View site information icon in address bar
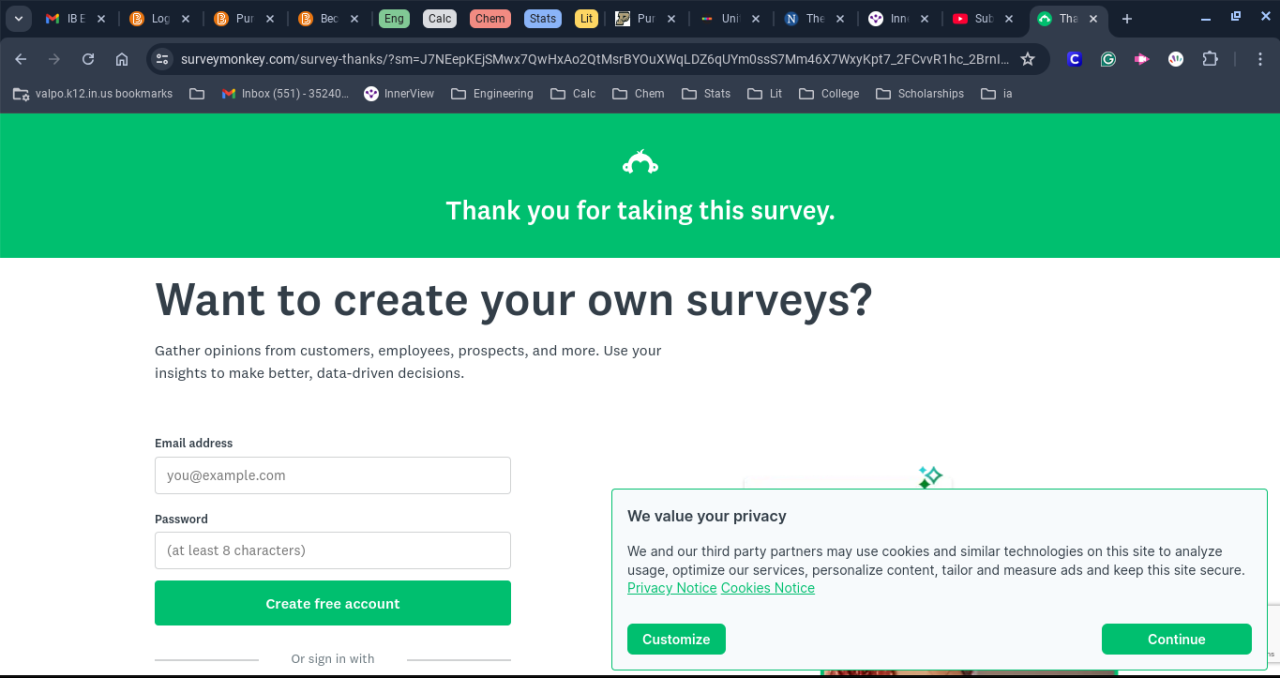The image size is (1280, 678). (x=163, y=59)
